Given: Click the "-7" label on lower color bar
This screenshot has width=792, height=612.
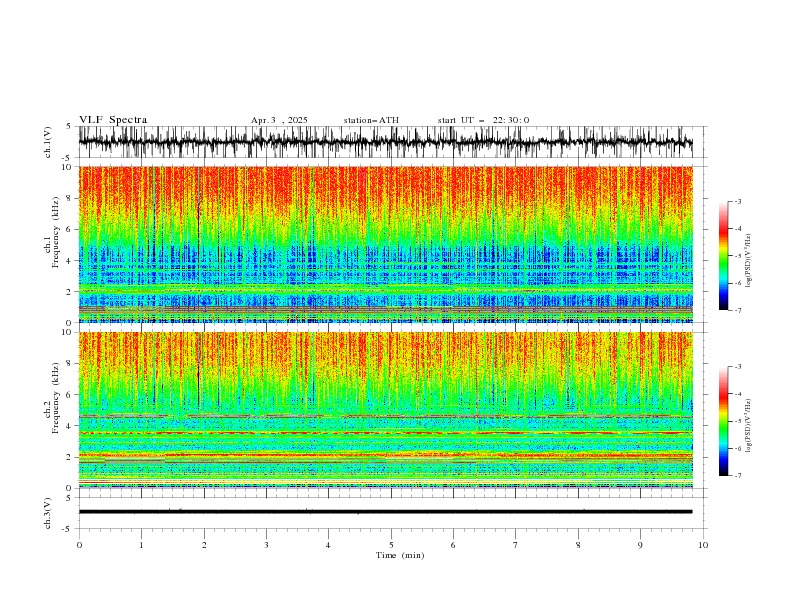Looking at the screenshot, I should [737, 476].
